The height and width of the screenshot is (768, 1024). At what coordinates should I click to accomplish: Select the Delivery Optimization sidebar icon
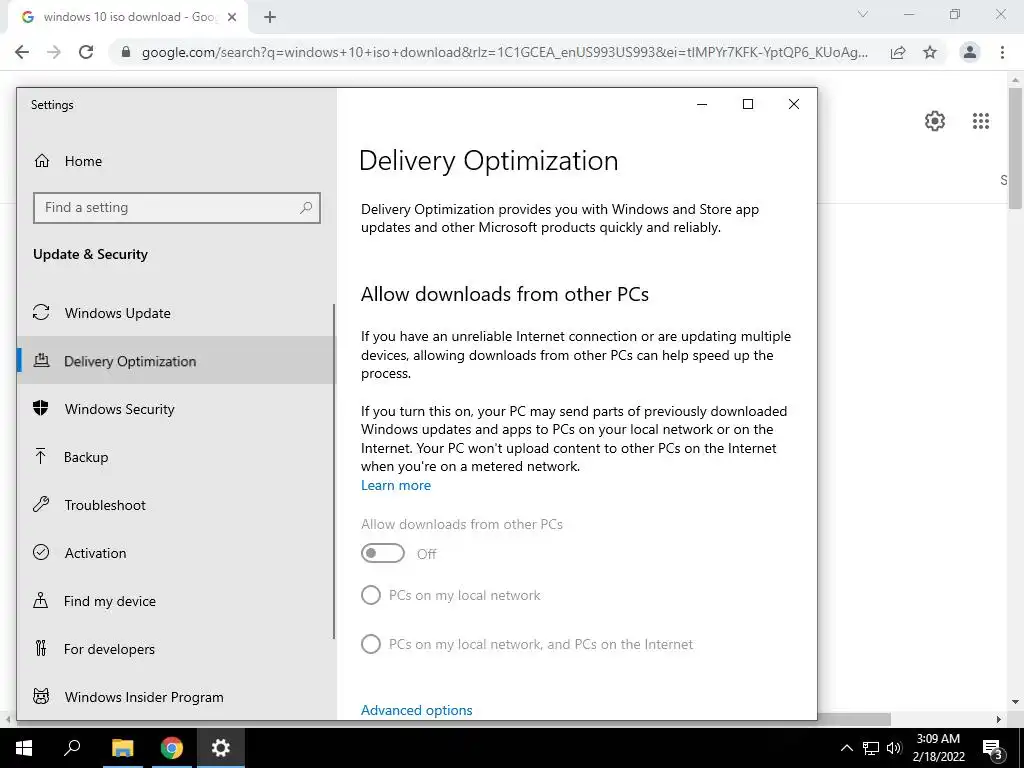point(41,360)
